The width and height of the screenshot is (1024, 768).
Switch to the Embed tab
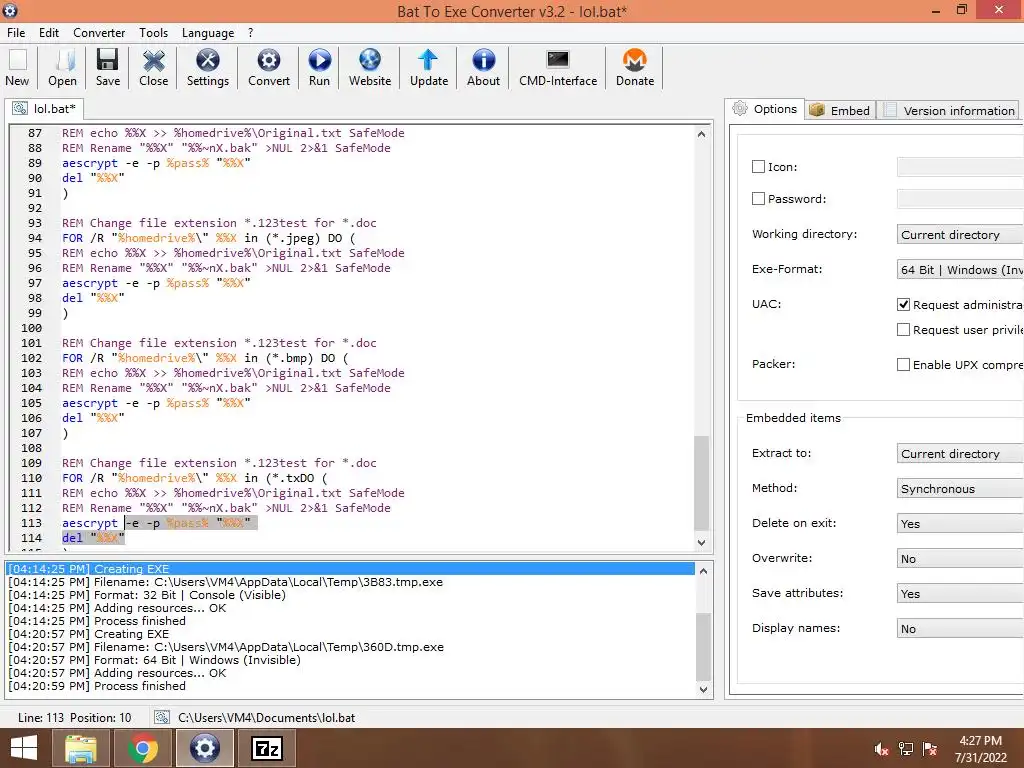point(840,110)
